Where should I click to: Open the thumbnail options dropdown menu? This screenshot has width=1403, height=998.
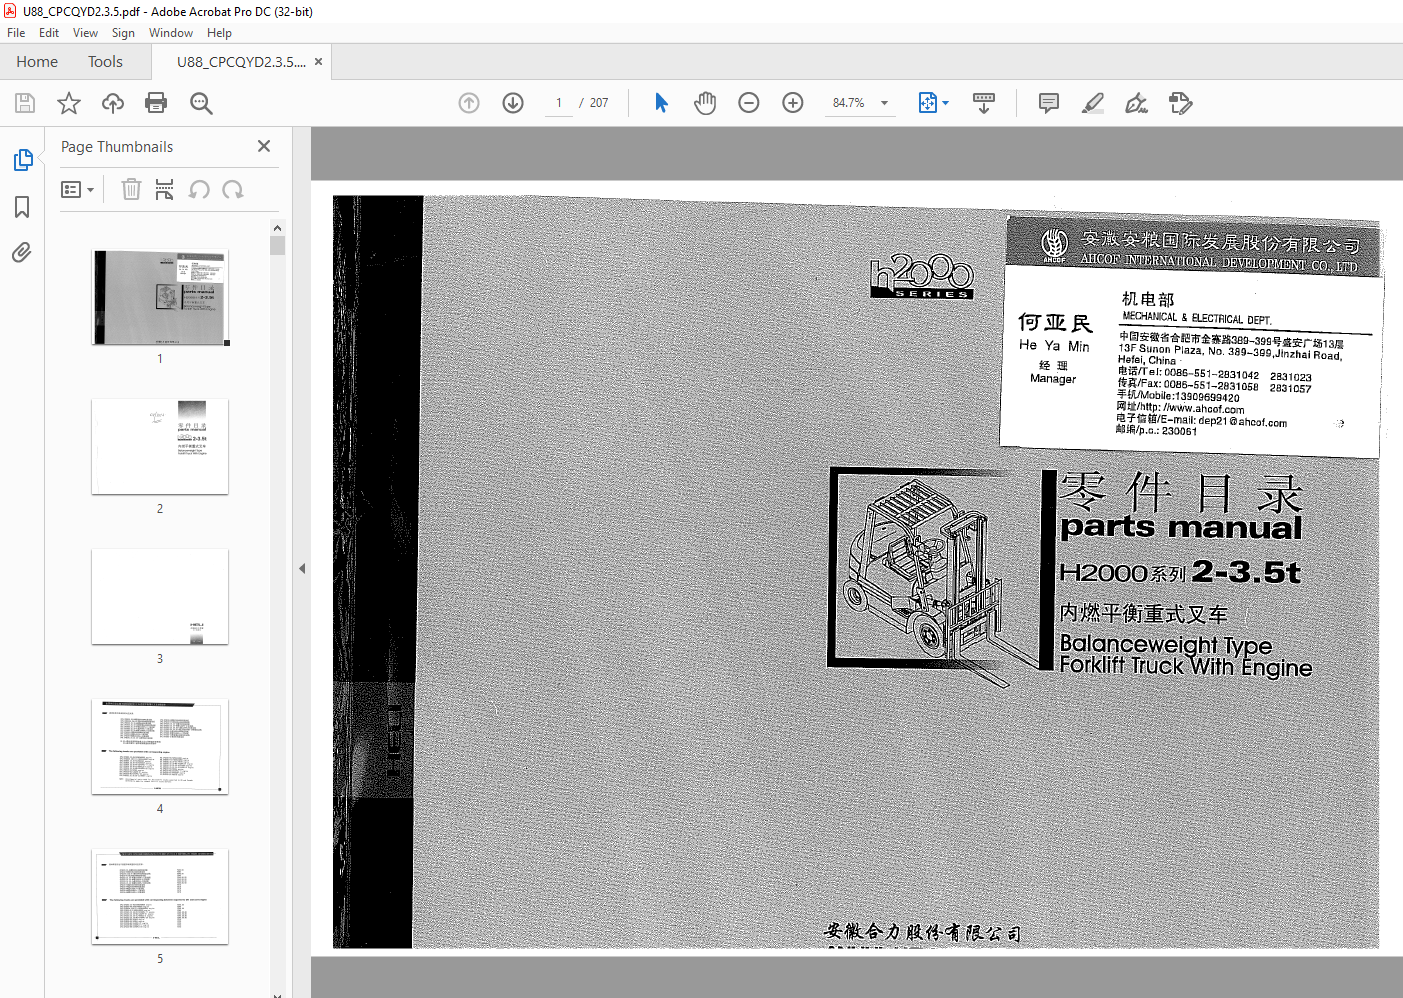77,189
